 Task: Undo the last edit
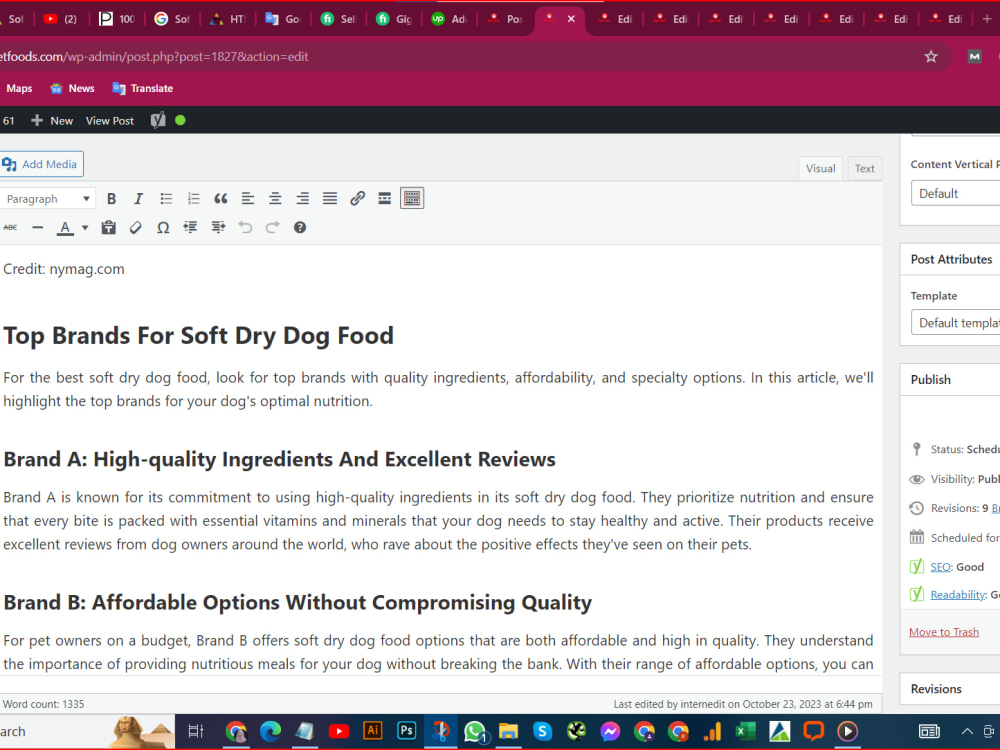click(246, 227)
